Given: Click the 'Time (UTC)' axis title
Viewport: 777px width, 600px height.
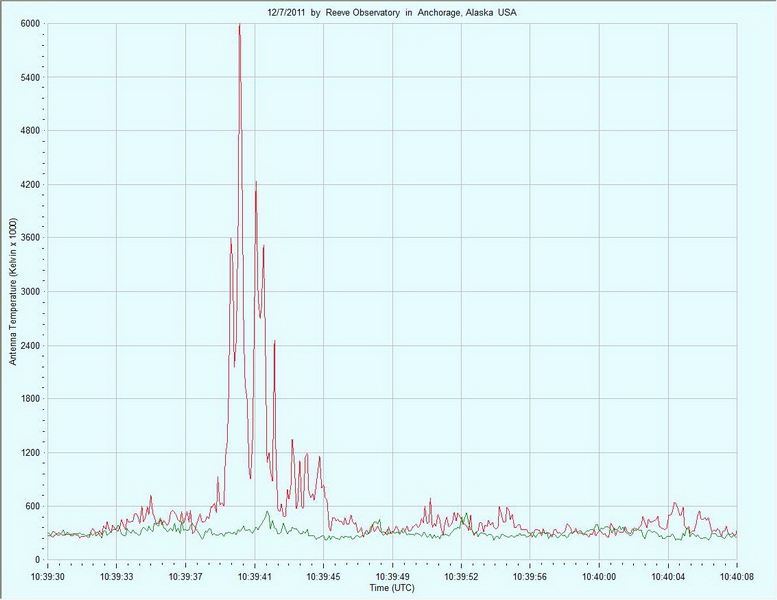Looking at the screenshot, I should pos(391,588).
